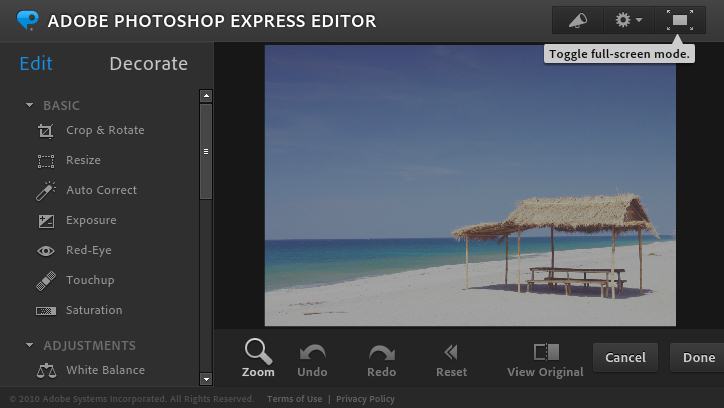Click the tools panel scroll up arrow

pyautogui.click(x=206, y=96)
